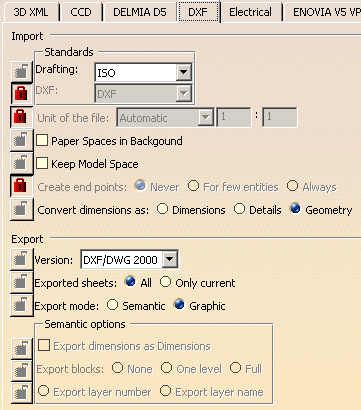The width and height of the screenshot is (361, 410).
Task: Click lock icon beside Export mode
Action: tap(22, 305)
